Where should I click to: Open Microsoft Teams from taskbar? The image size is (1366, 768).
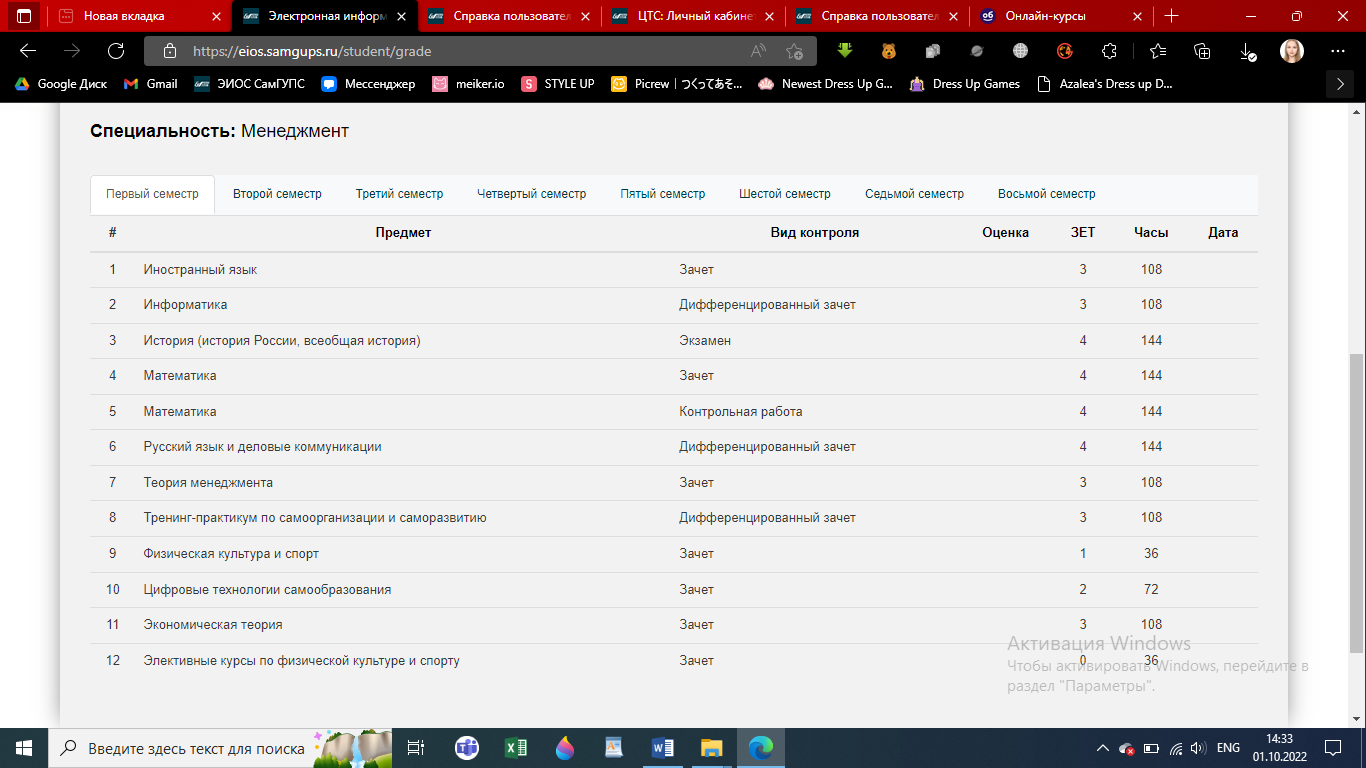coord(466,748)
